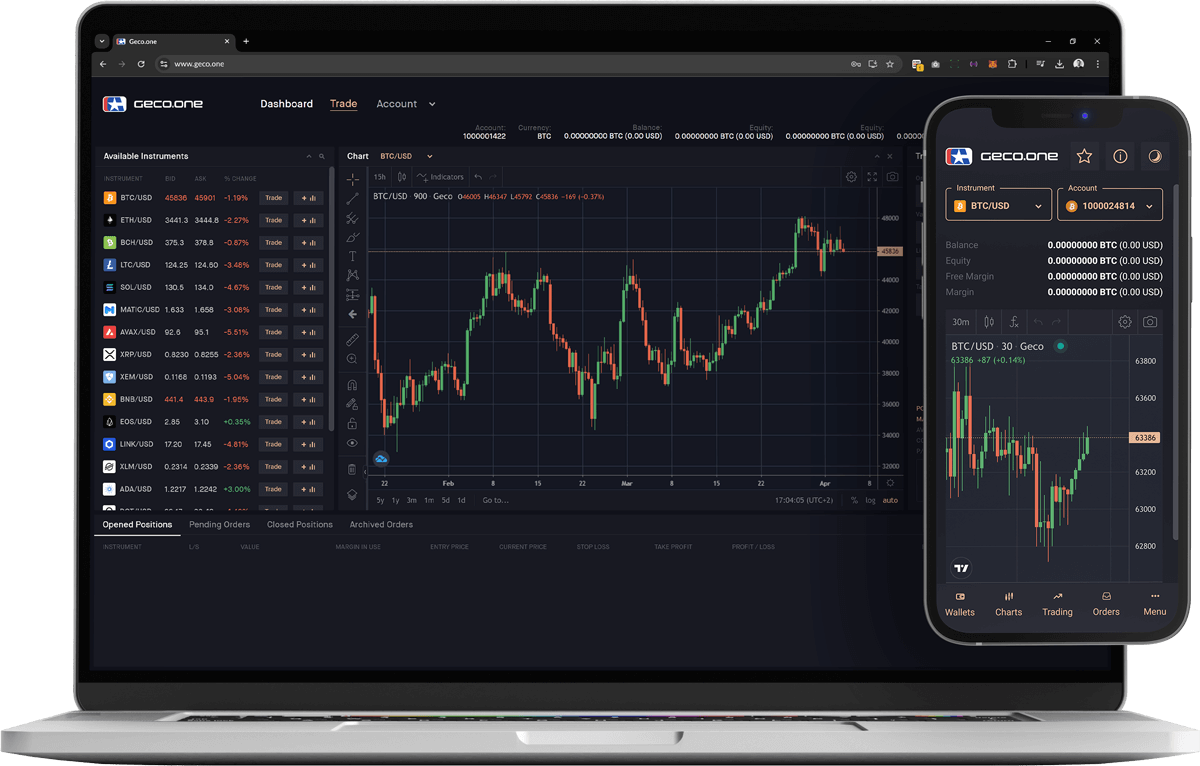Open desktop chart settings gear

coord(851,177)
